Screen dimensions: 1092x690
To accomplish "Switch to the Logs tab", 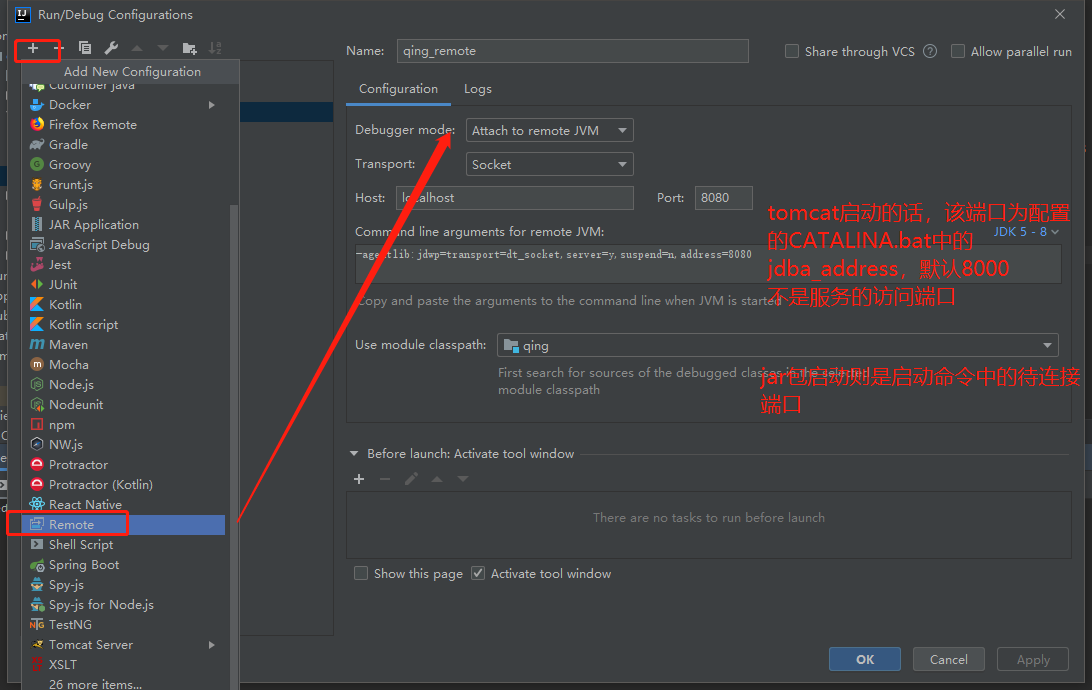I will pos(477,89).
